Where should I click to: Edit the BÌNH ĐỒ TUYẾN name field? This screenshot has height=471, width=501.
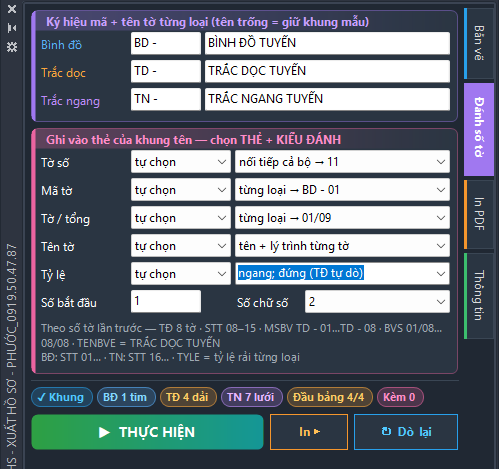(x=328, y=43)
